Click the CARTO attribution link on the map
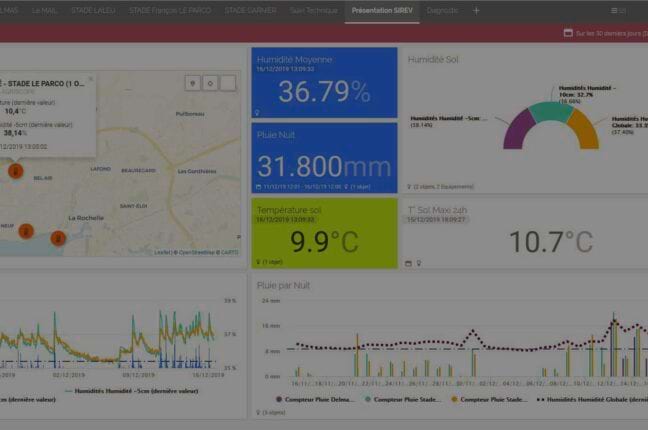Viewport: 648px width, 430px height. tap(230, 252)
